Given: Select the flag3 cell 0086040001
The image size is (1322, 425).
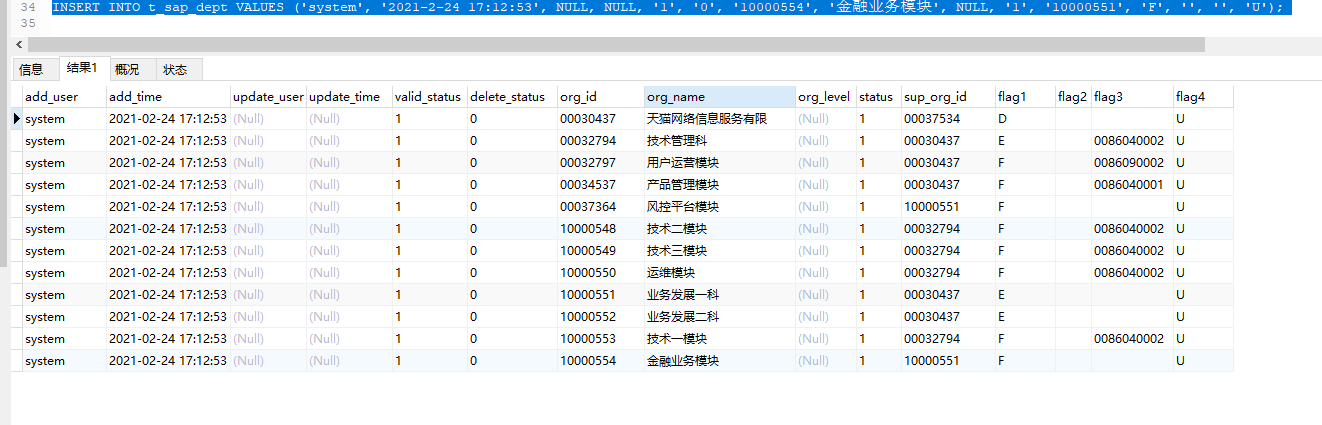Looking at the screenshot, I should point(1132,185).
